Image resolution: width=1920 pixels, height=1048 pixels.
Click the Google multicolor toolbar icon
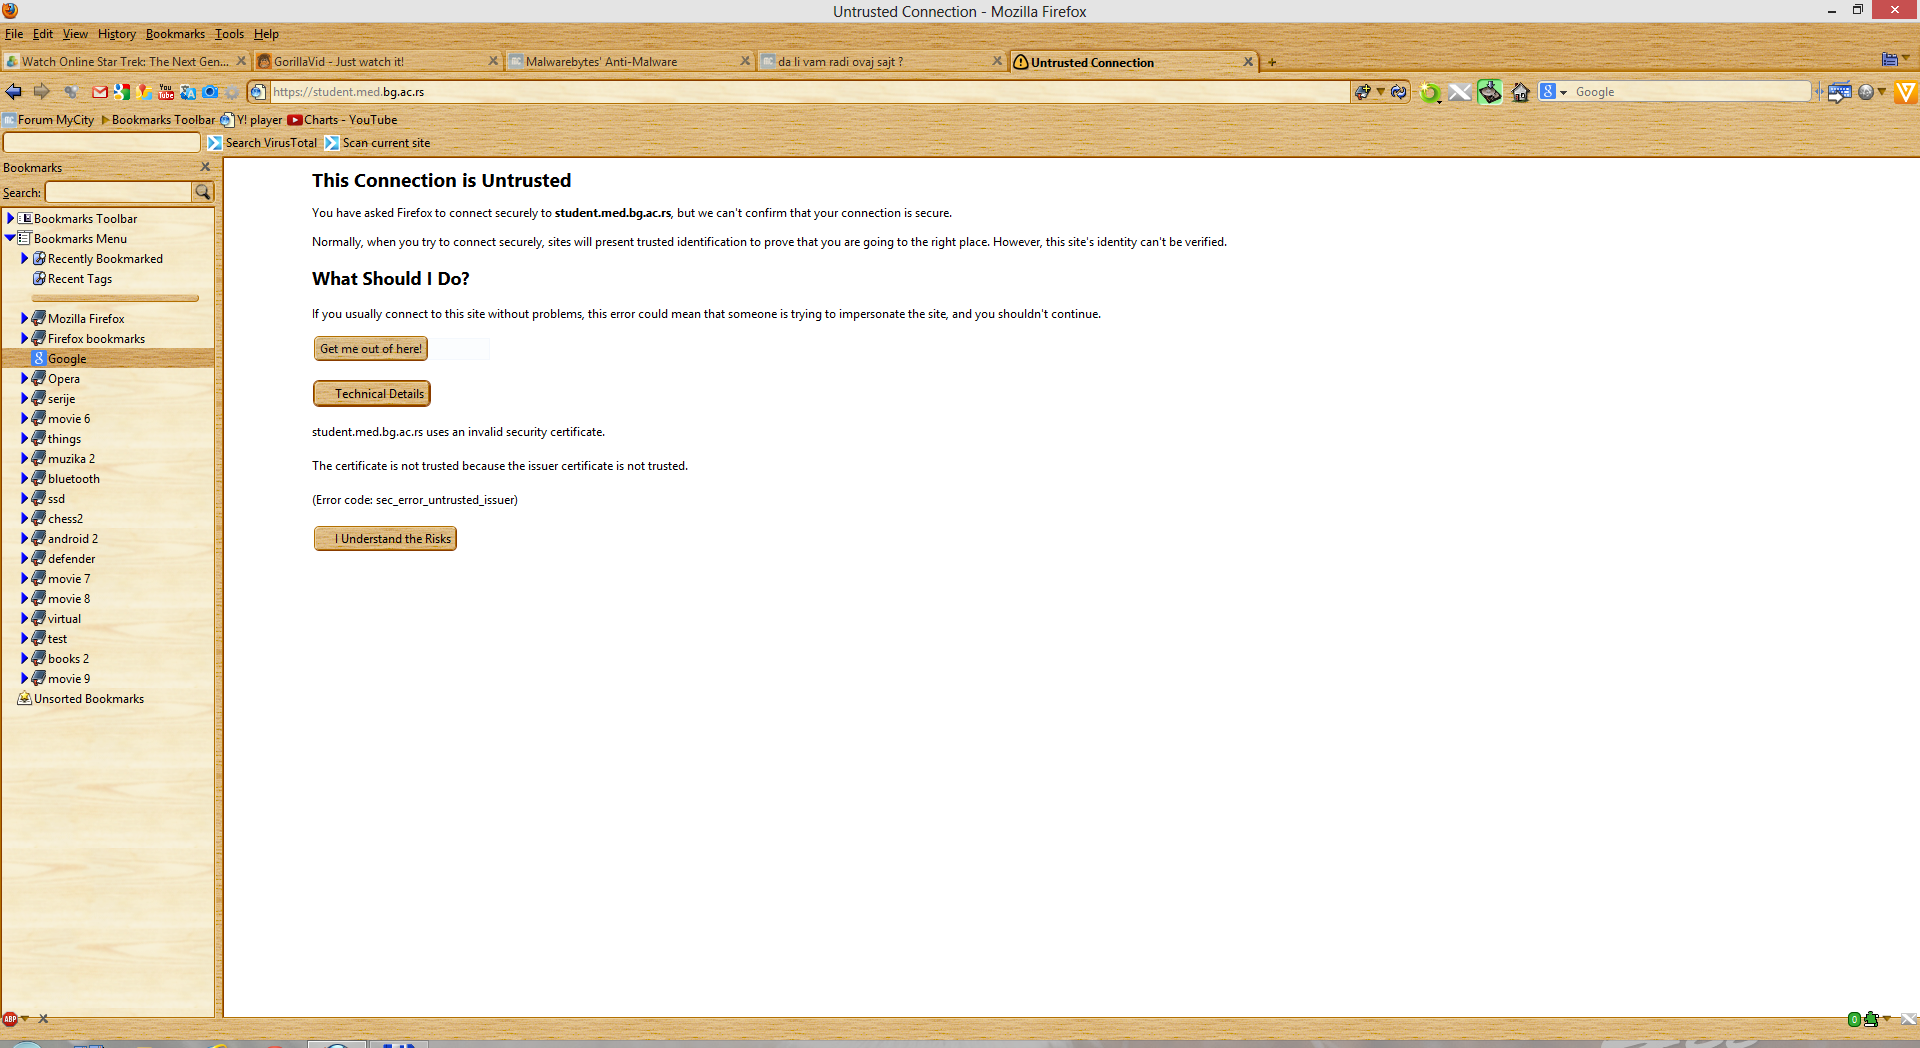point(122,92)
